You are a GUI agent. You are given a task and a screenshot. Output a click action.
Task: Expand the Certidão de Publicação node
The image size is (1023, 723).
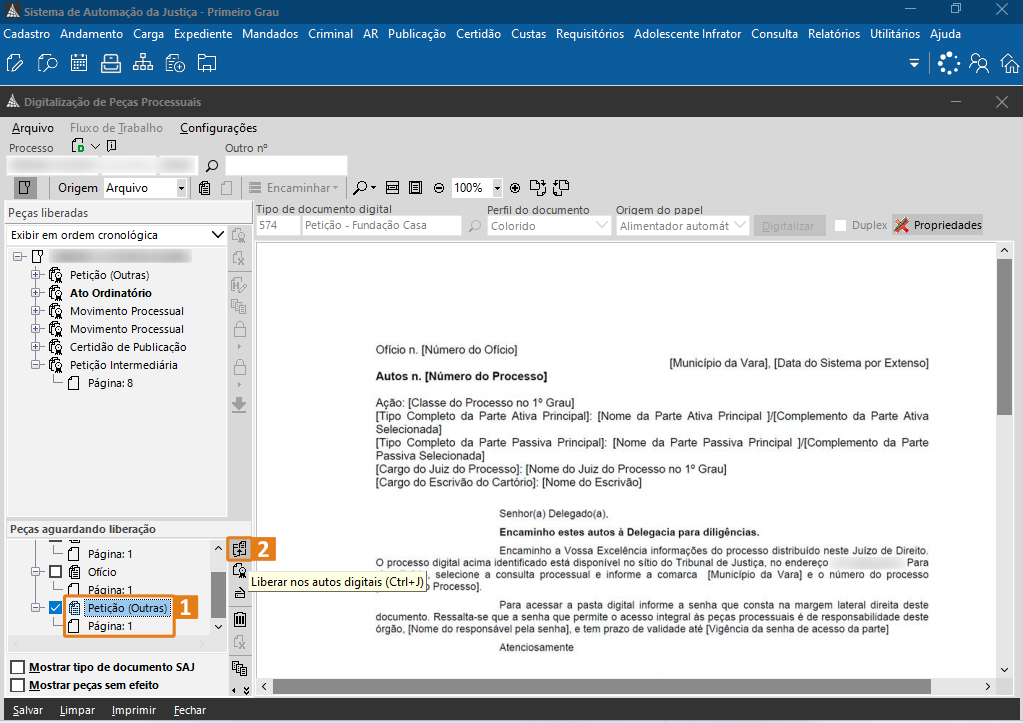coord(36,346)
